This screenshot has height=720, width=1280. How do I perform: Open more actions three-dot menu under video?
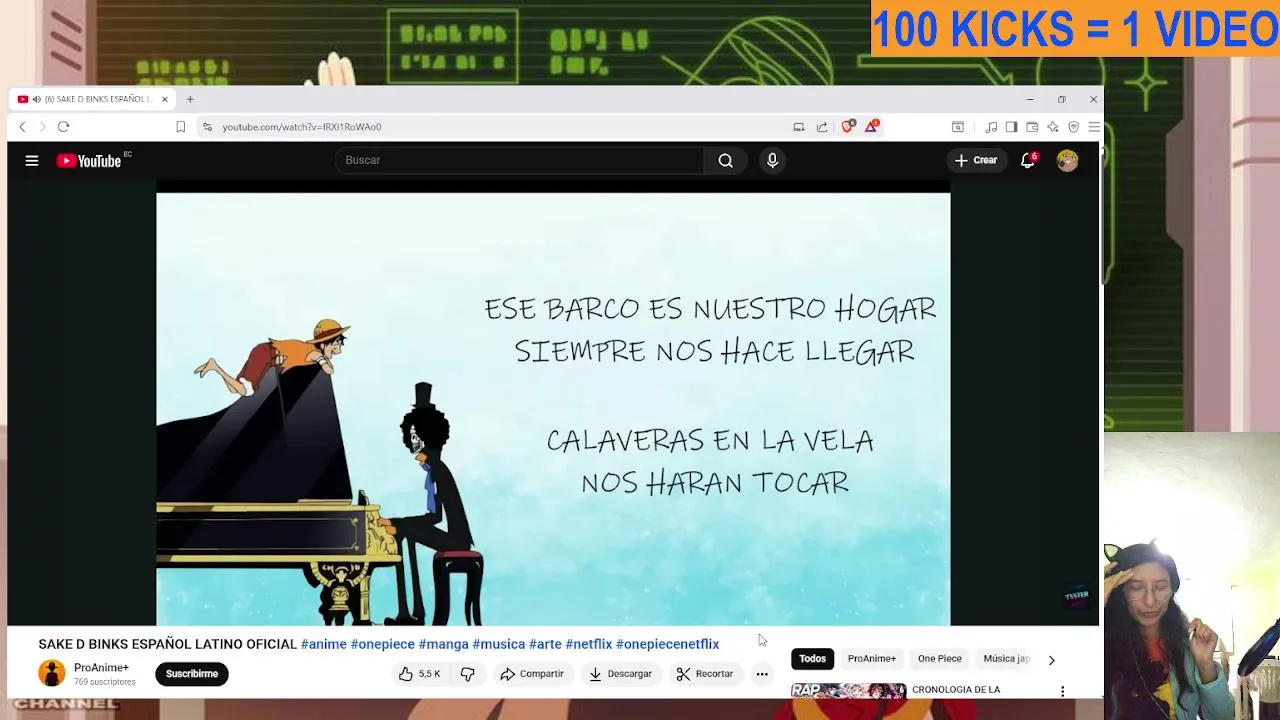click(x=762, y=674)
